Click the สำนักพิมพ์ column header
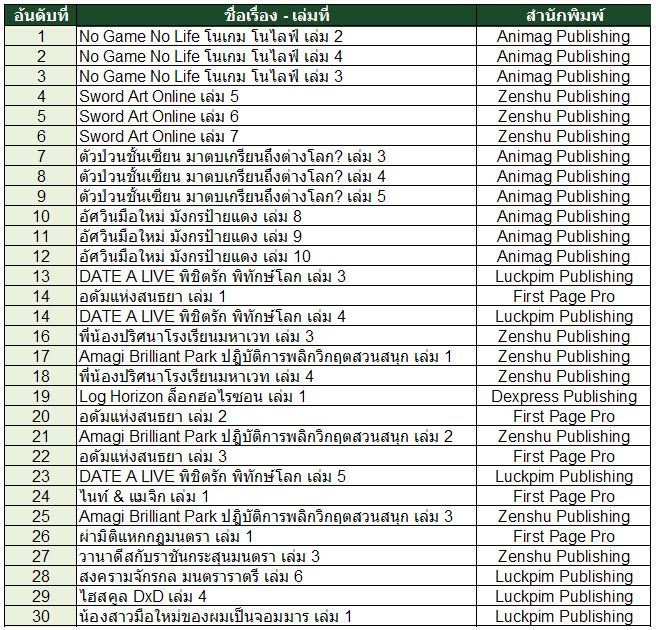This screenshot has width=656, height=630. 564,15
